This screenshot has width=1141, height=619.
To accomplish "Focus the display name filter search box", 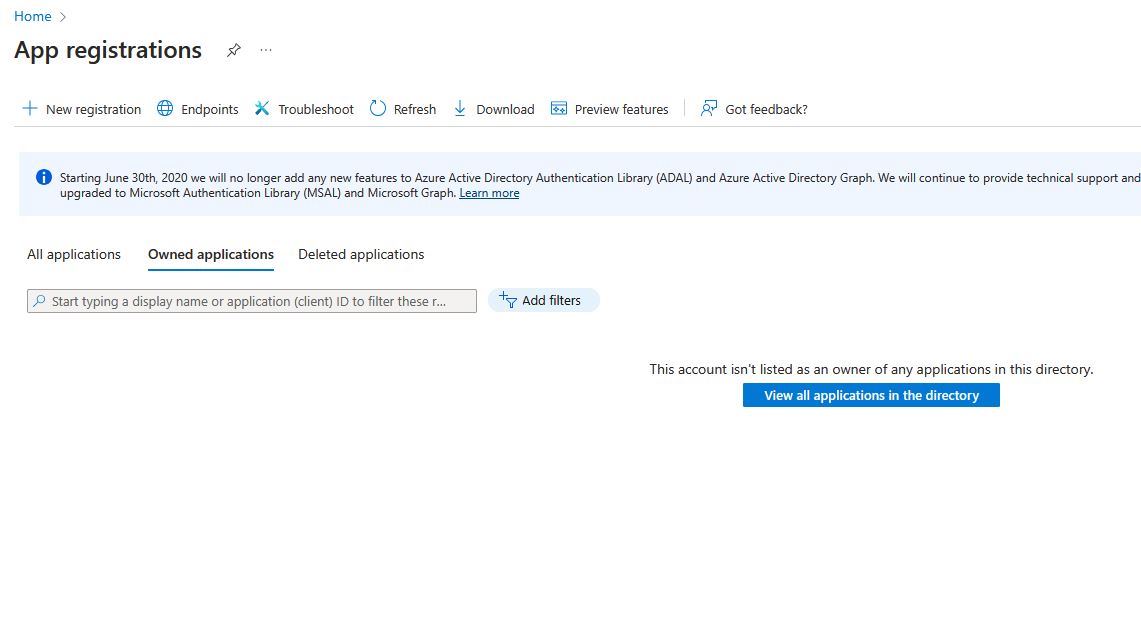I will (x=252, y=301).
